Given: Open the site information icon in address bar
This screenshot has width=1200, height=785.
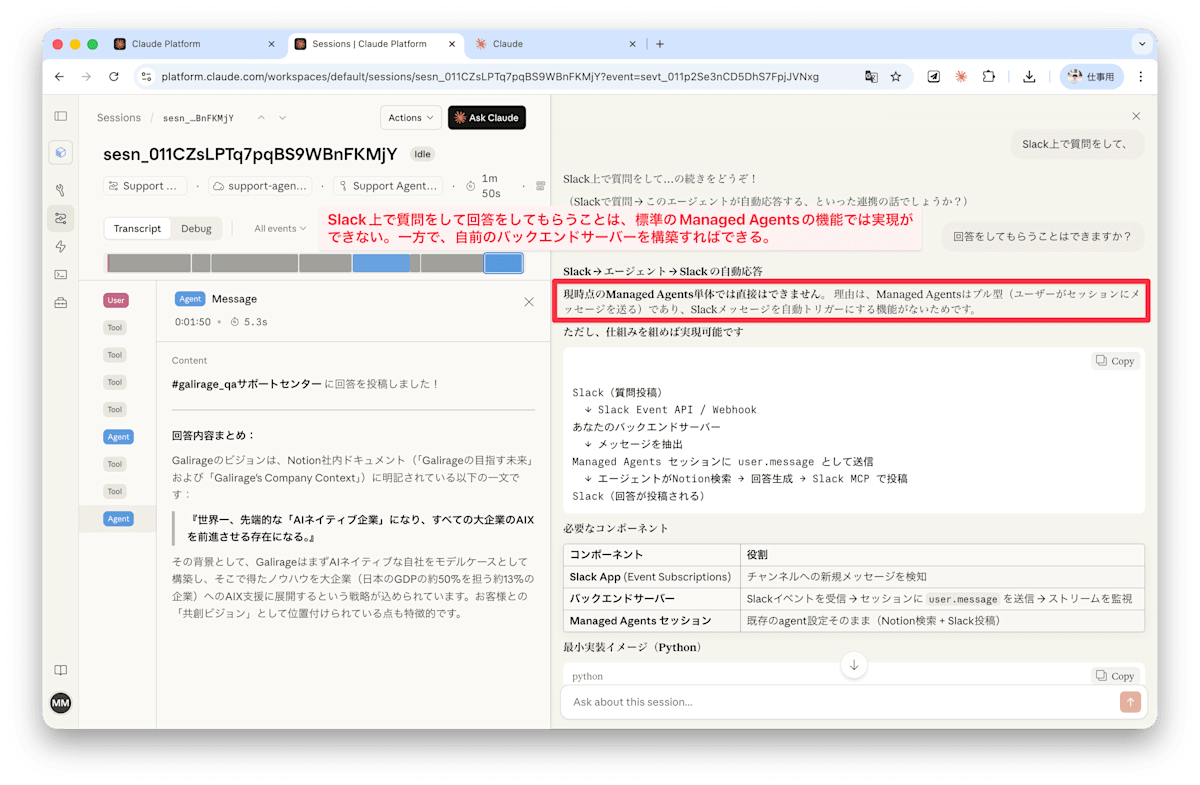Looking at the screenshot, I should click(x=146, y=76).
